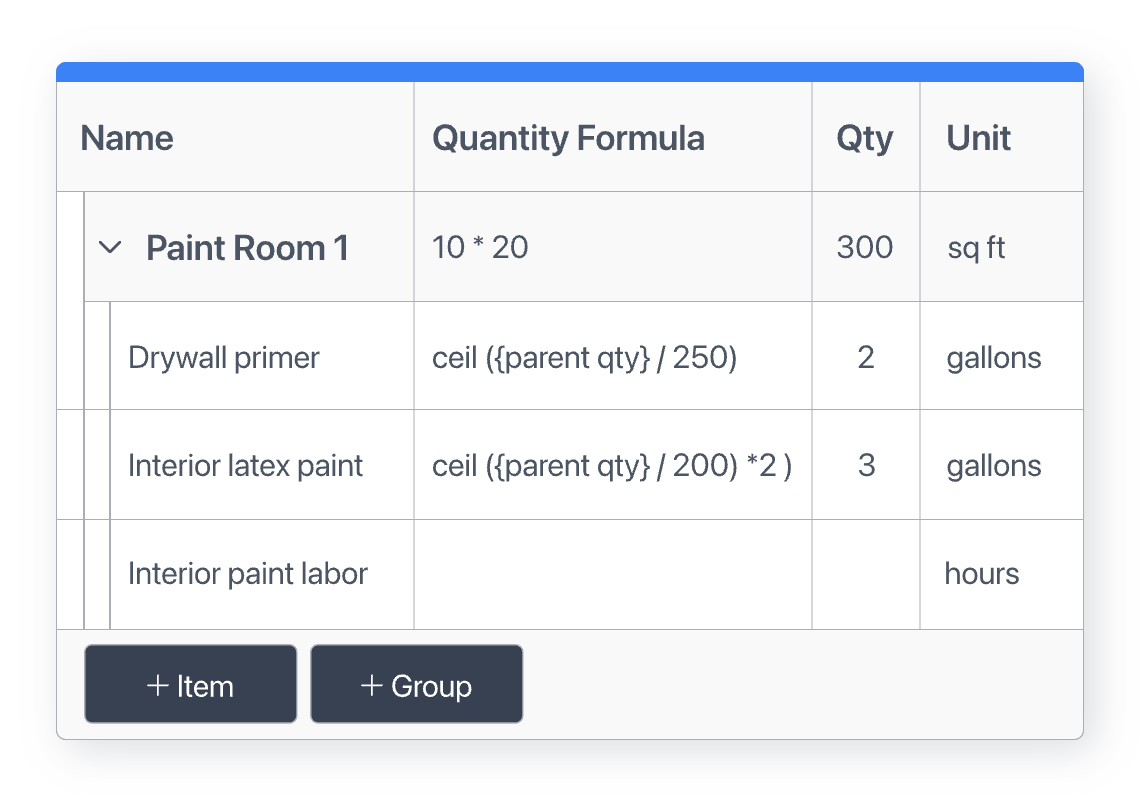Click the Qty column header
The image size is (1140, 802).
(x=865, y=138)
